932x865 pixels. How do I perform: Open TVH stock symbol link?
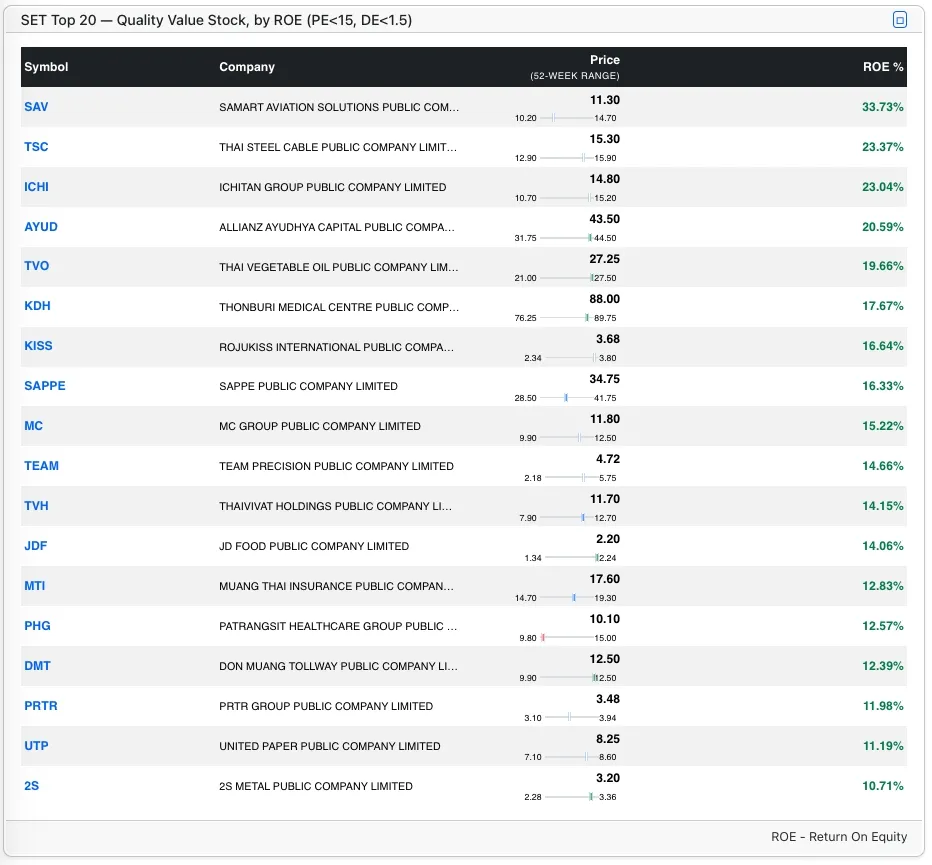click(x=36, y=505)
